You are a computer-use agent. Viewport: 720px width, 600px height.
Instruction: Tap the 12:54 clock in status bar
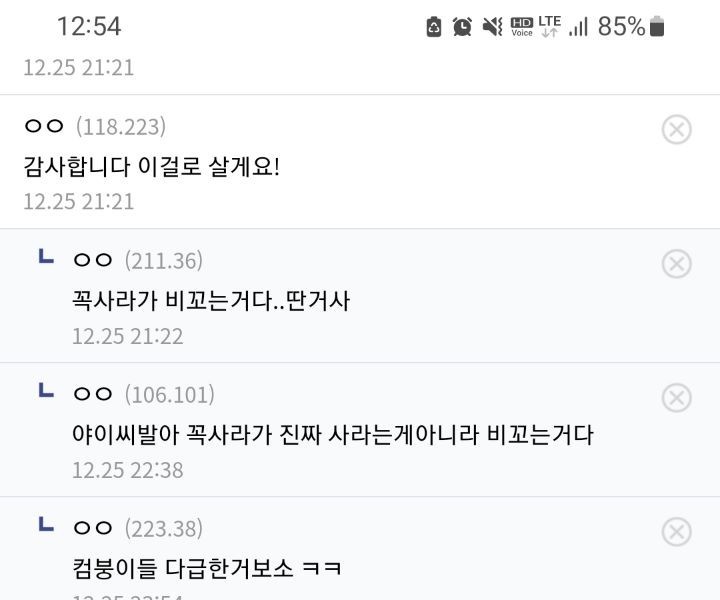click(x=89, y=27)
